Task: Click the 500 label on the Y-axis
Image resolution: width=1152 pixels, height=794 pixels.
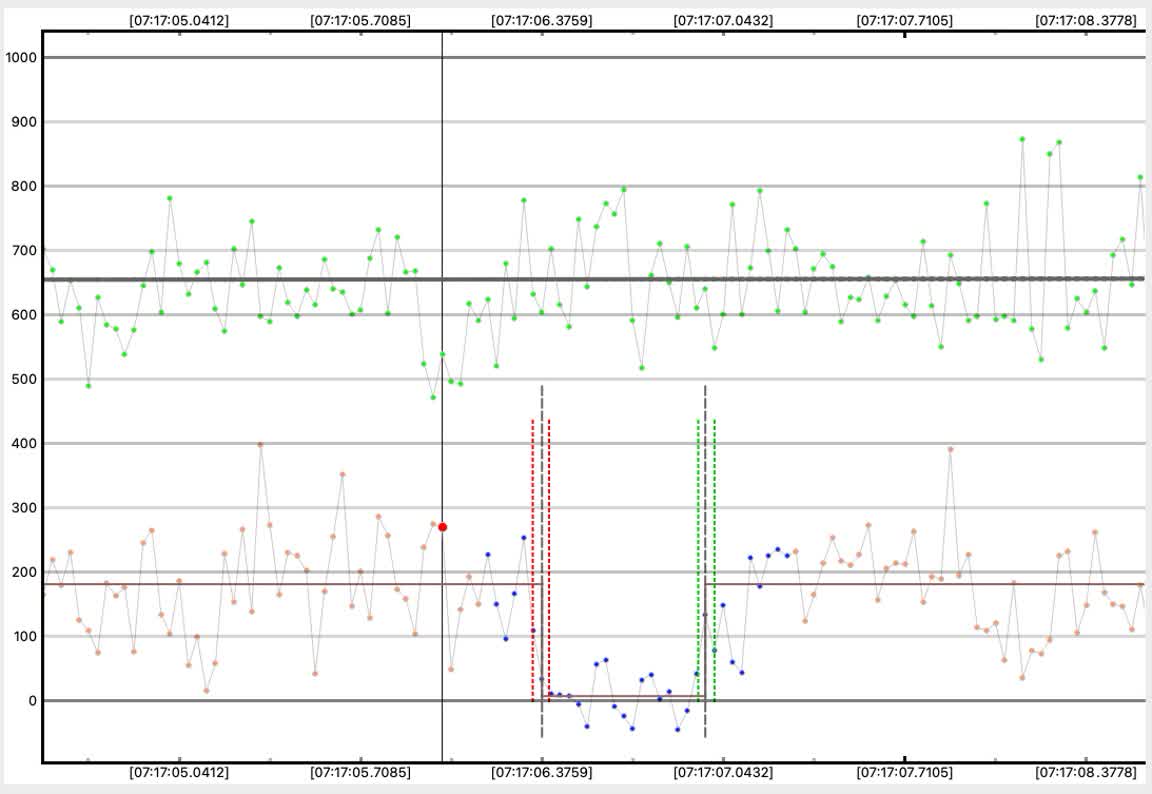Action: pos(24,379)
